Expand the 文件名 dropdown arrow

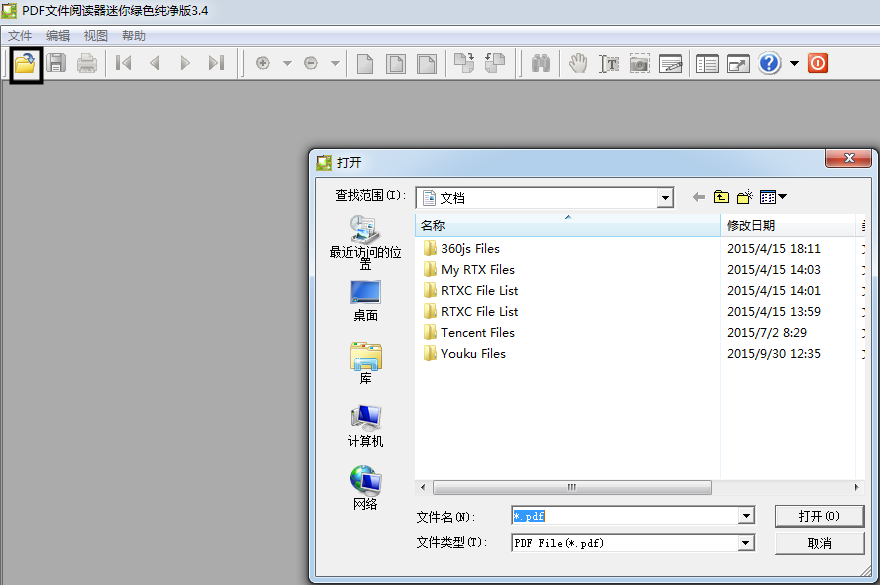click(746, 516)
